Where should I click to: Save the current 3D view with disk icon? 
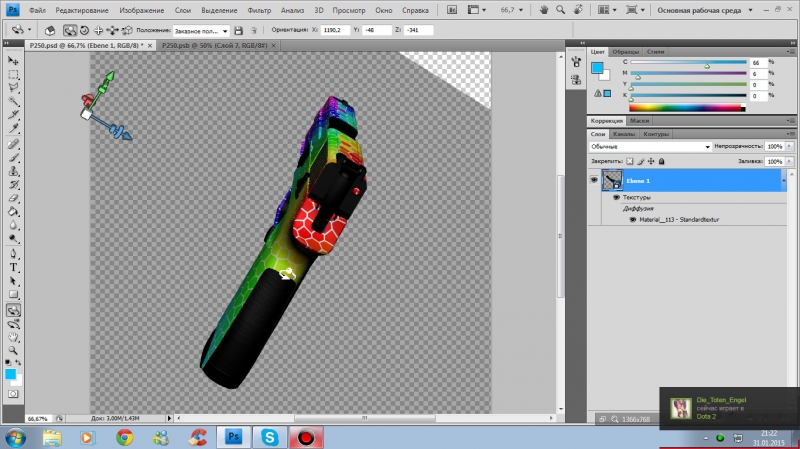[x=238, y=31]
